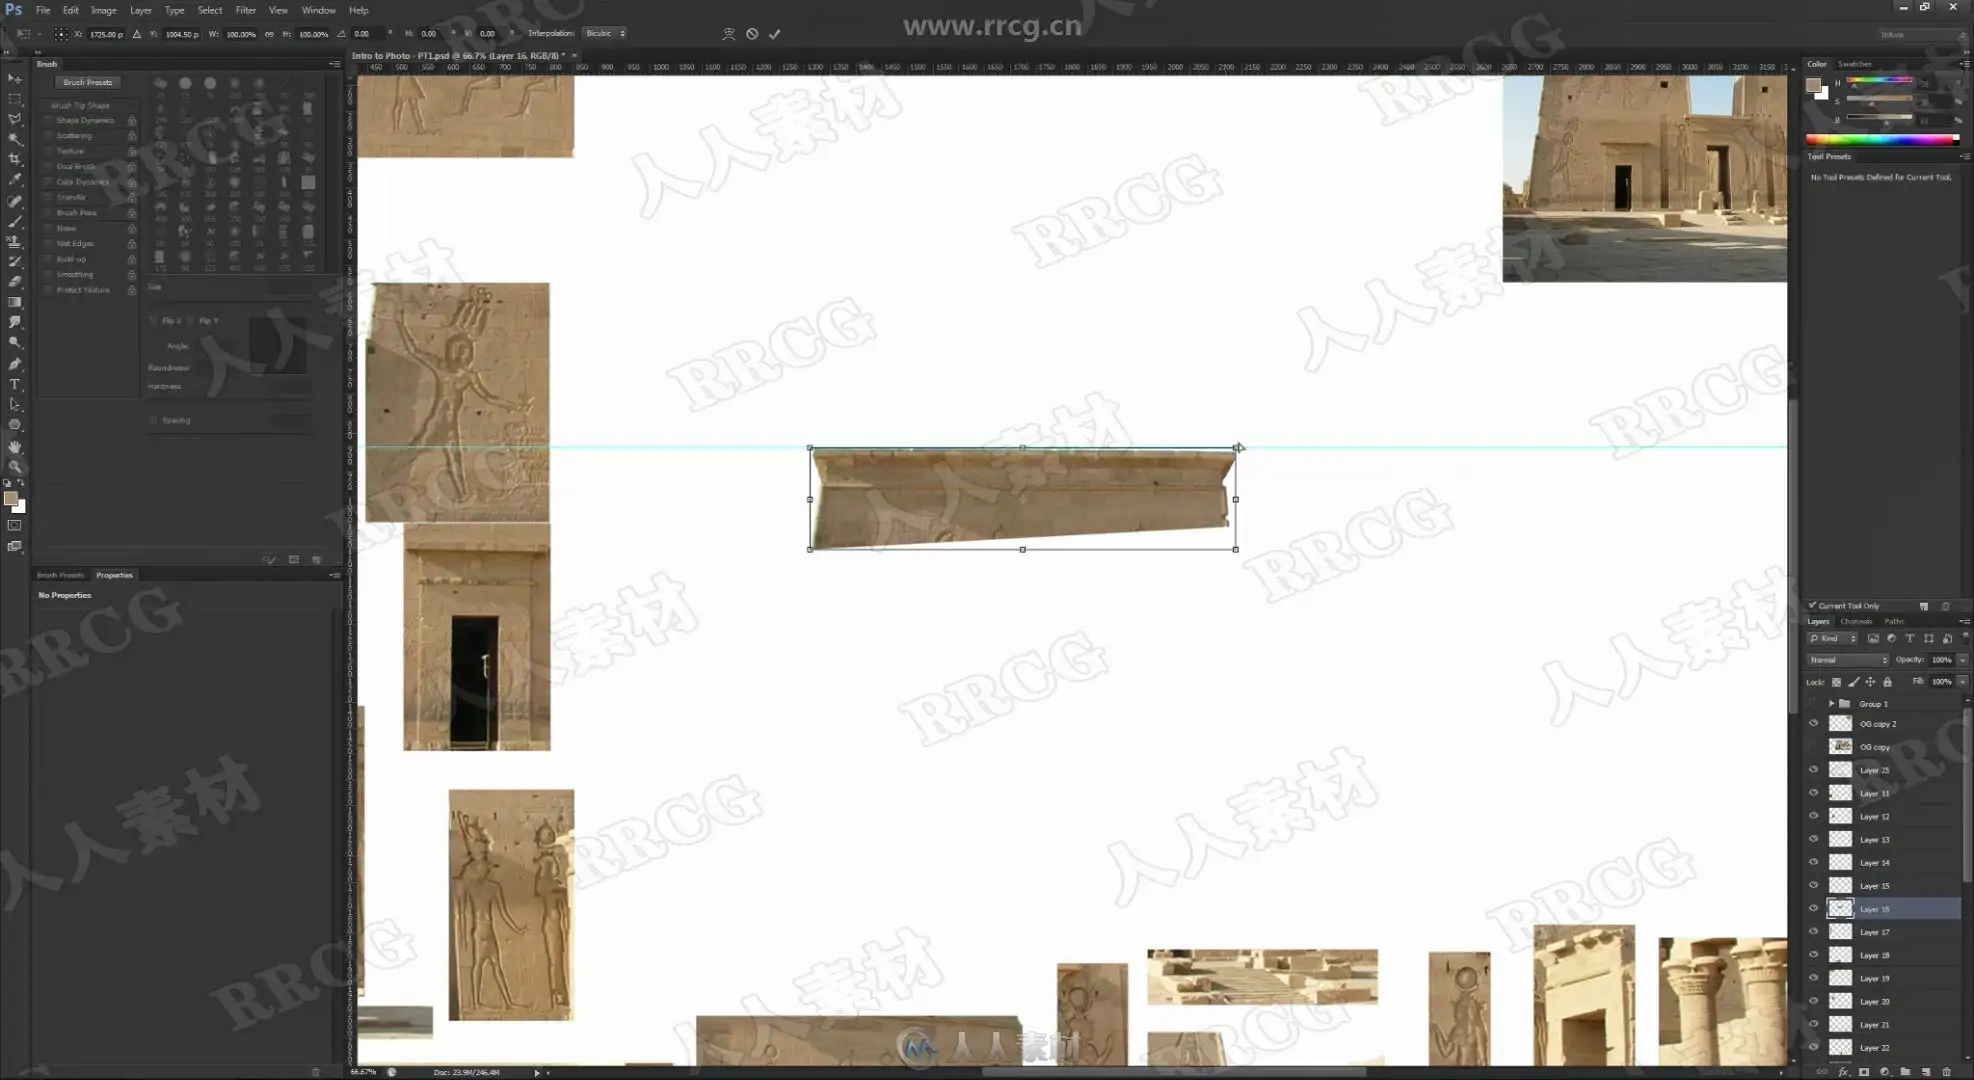This screenshot has height=1080, width=1974.
Task: Click the Brush Presets button
Action: [88, 82]
